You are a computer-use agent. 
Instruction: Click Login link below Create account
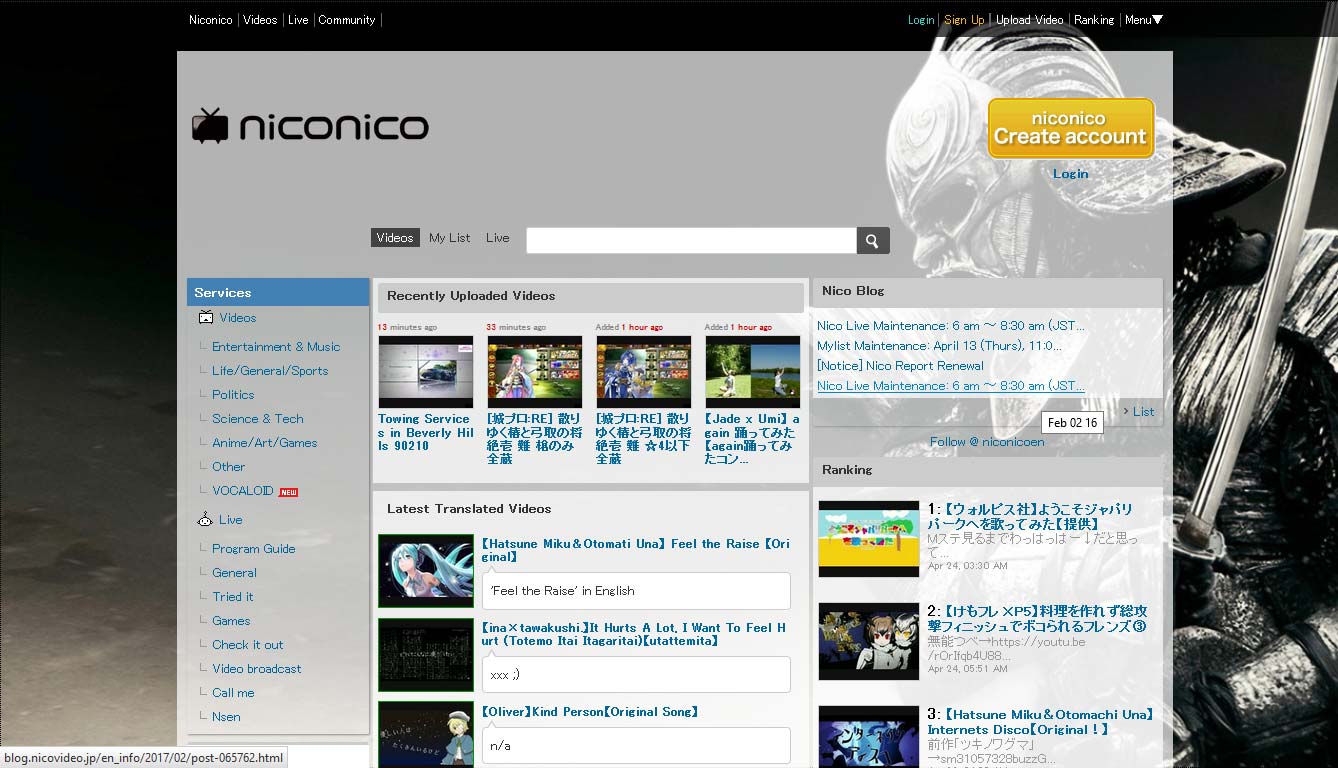click(1070, 174)
